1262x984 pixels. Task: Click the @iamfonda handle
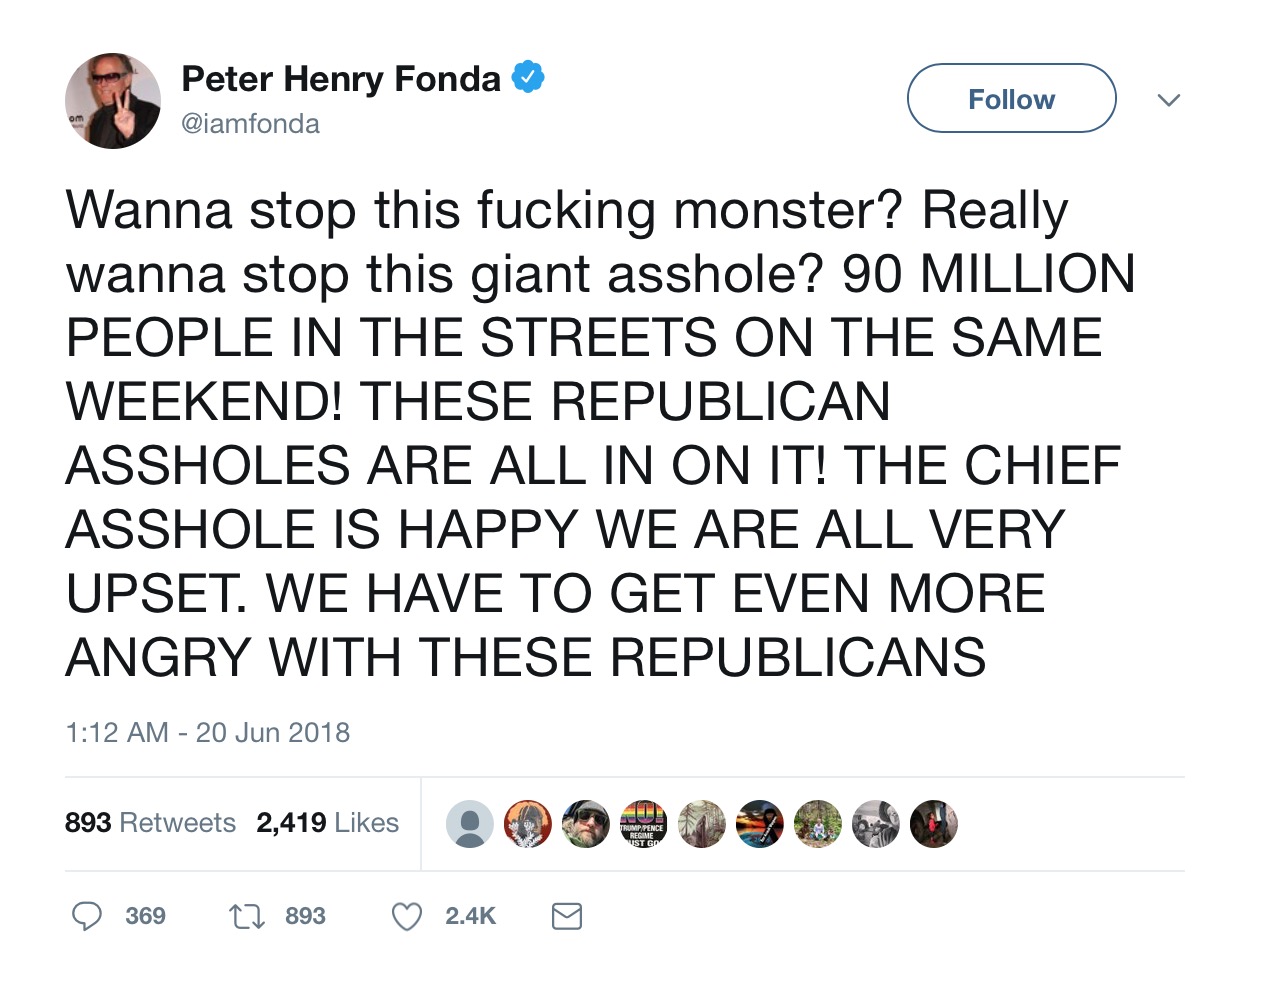[250, 123]
